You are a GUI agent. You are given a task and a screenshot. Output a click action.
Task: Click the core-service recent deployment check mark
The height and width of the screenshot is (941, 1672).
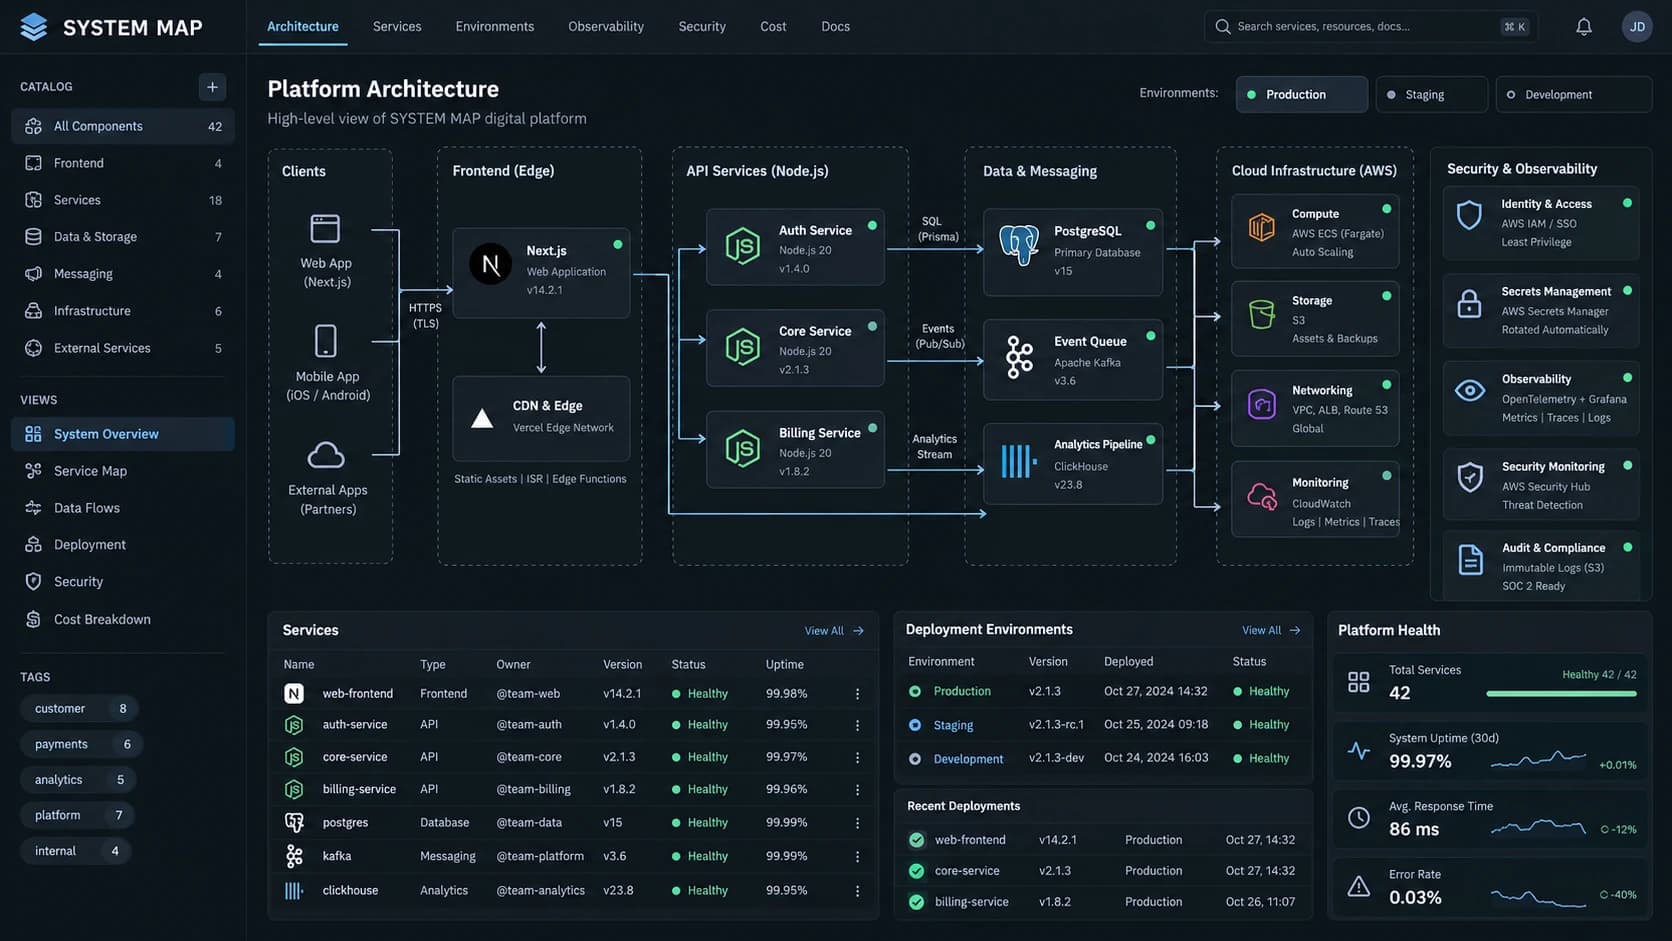point(916,871)
